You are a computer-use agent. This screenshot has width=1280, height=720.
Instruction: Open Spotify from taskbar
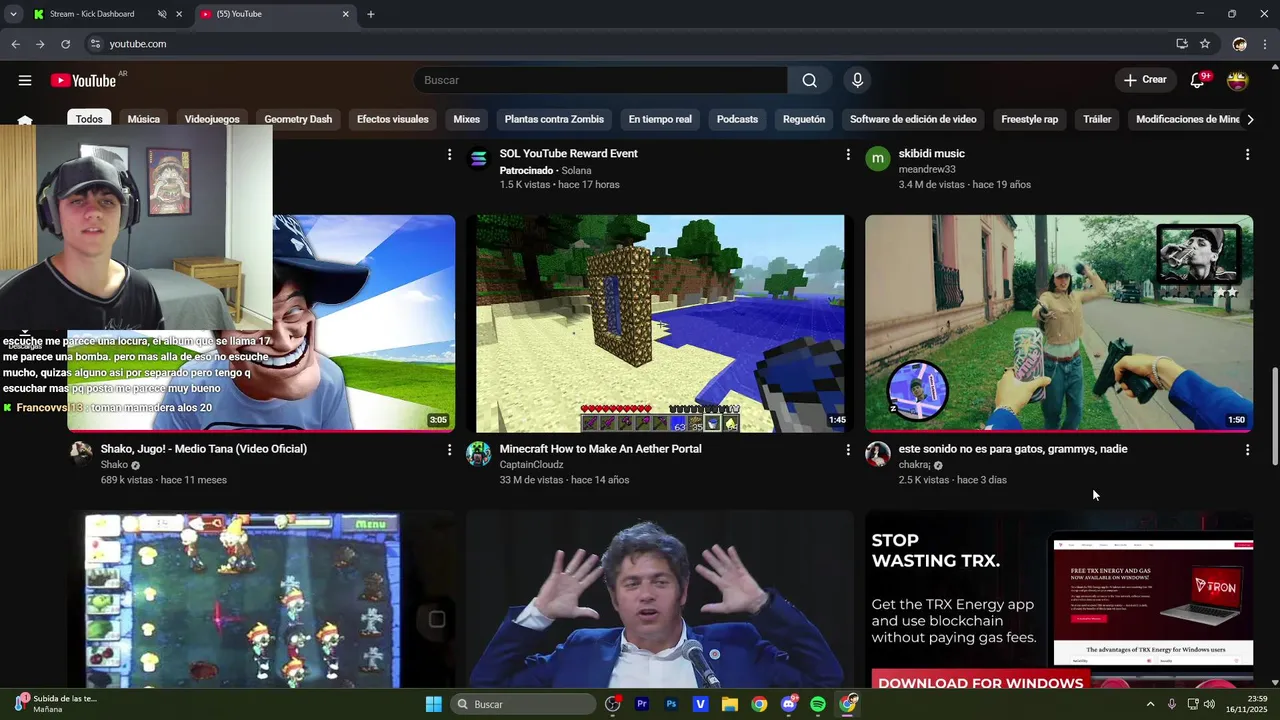818,704
